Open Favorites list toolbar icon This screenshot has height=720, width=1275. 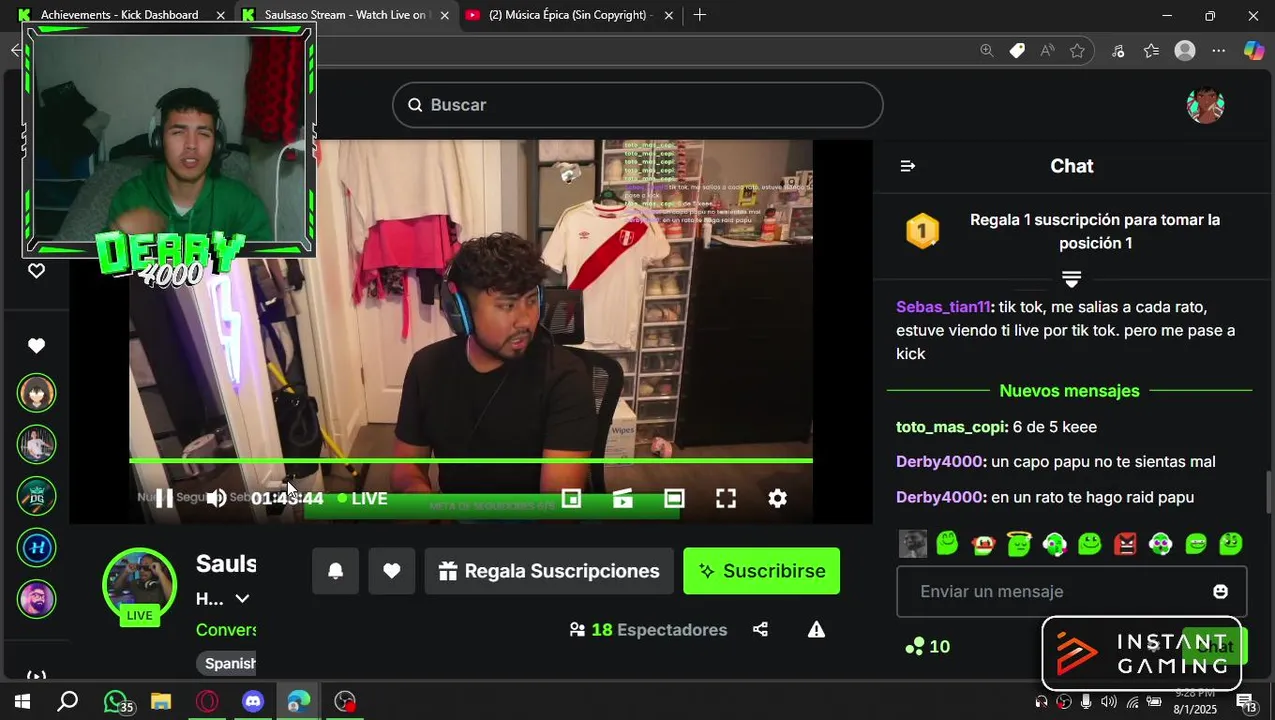click(1152, 51)
